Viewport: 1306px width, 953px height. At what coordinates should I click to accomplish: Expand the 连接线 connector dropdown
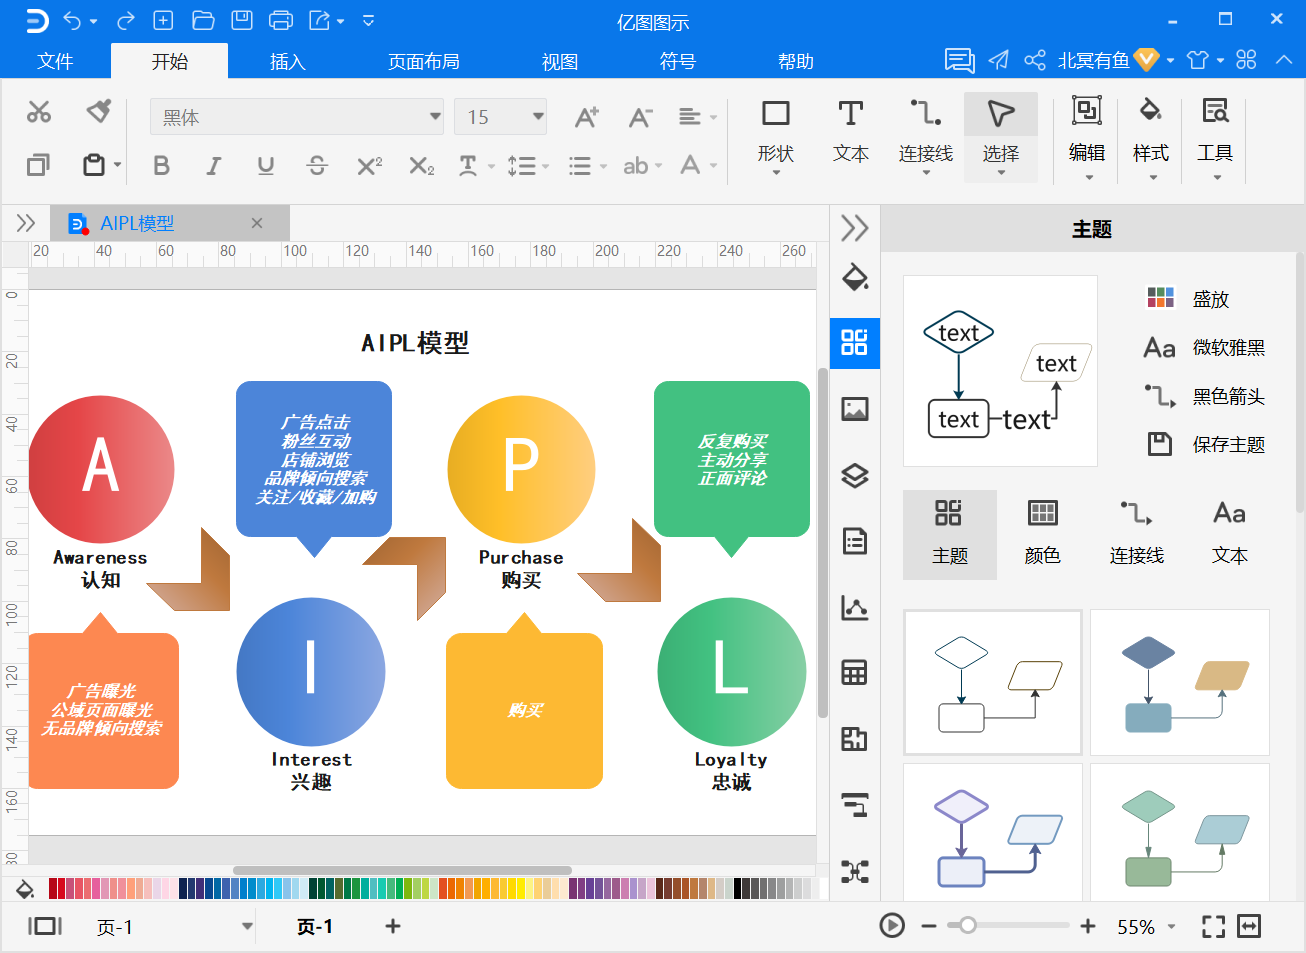click(926, 172)
